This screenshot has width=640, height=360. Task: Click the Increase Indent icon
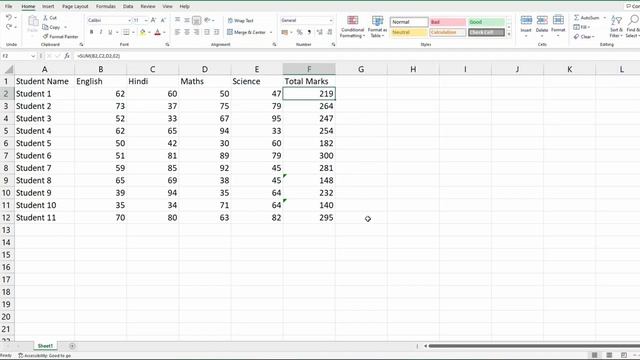(217, 32)
